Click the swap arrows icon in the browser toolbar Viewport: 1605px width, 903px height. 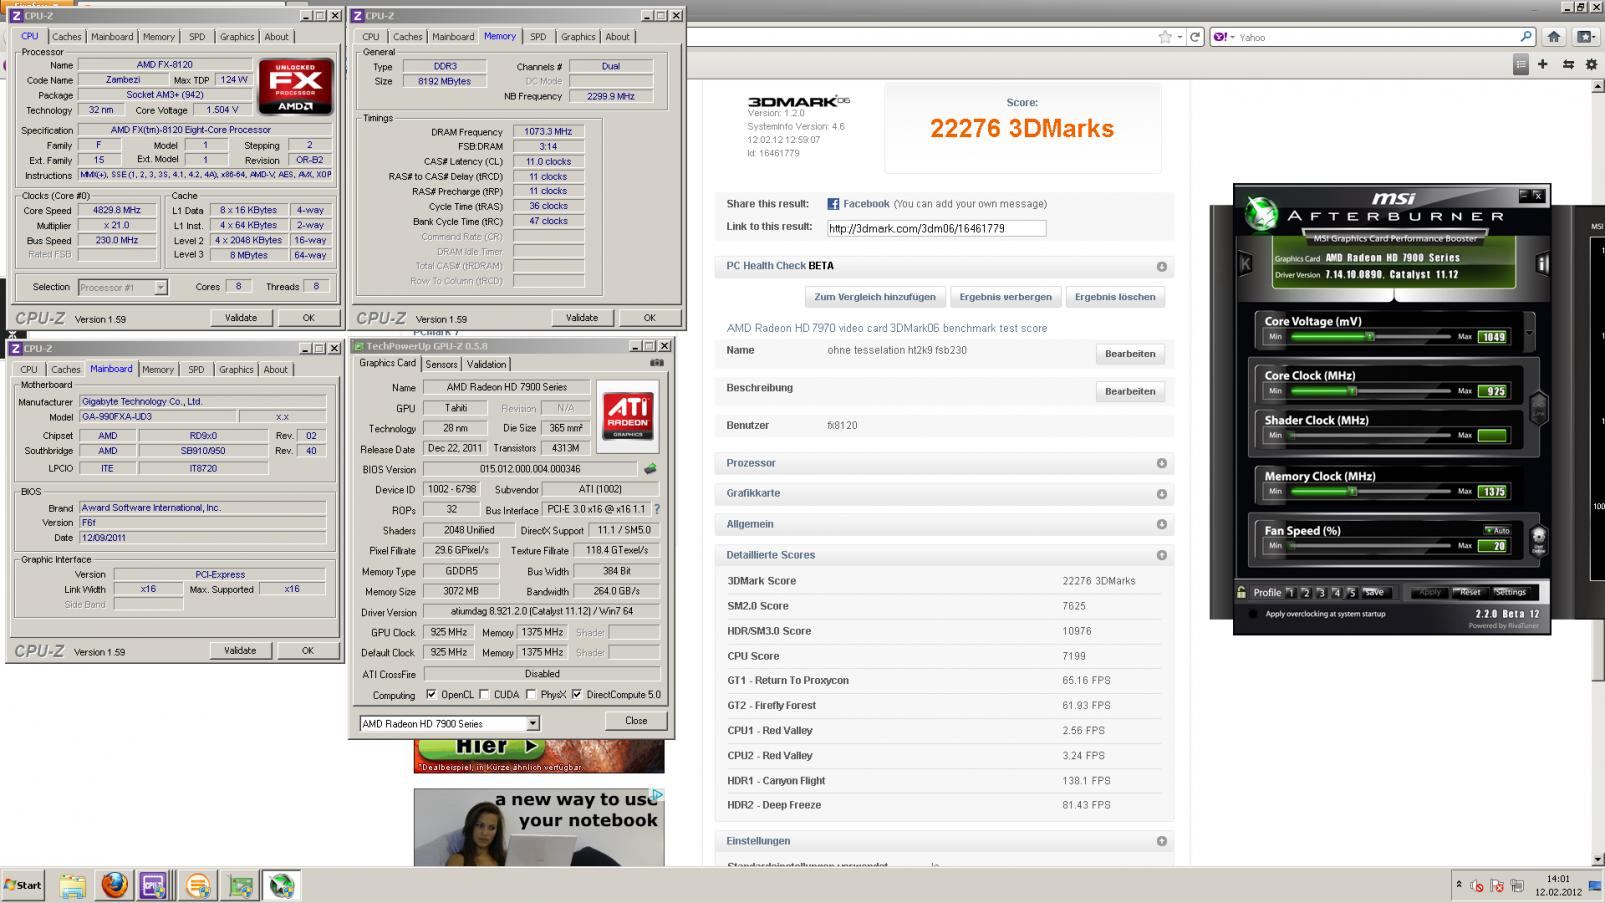coord(1568,64)
